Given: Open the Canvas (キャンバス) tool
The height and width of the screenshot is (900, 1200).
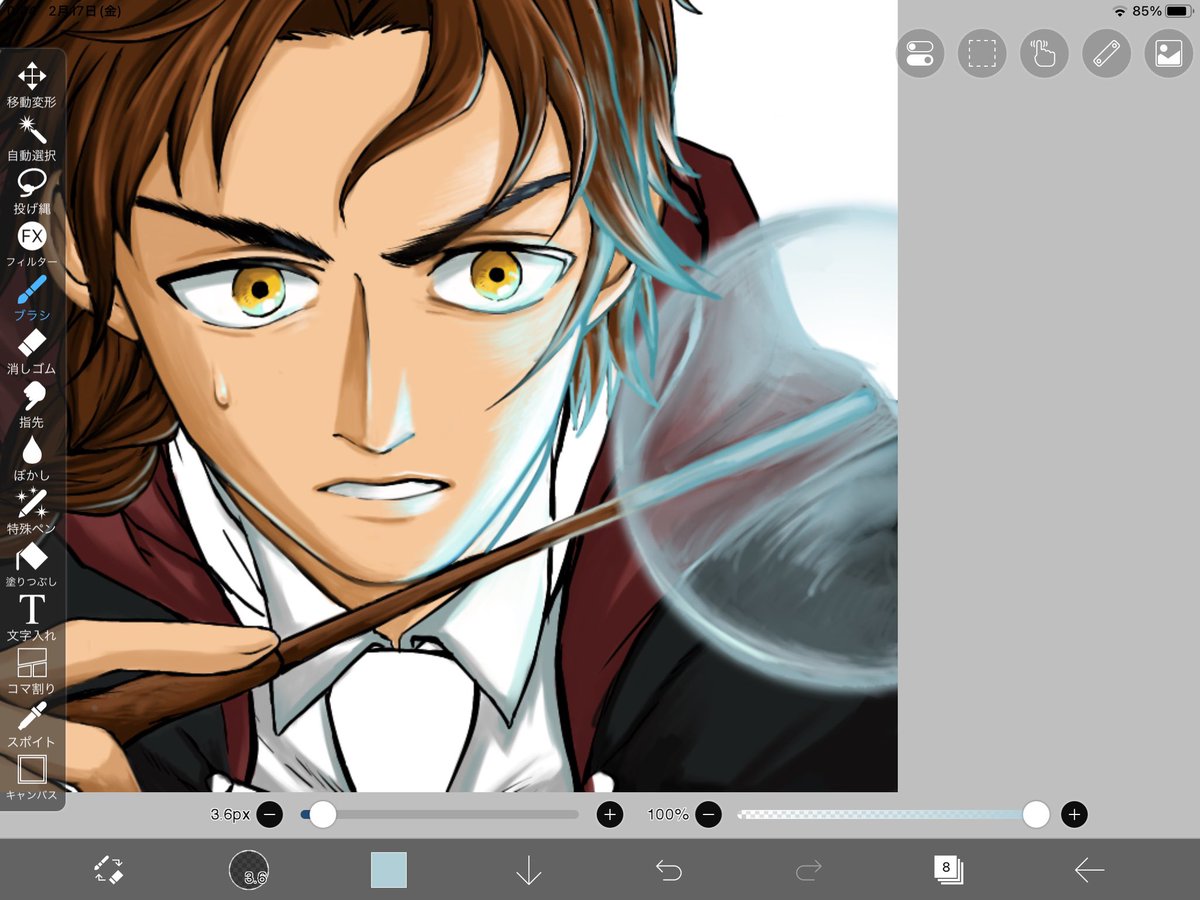Looking at the screenshot, I should coord(32,778).
